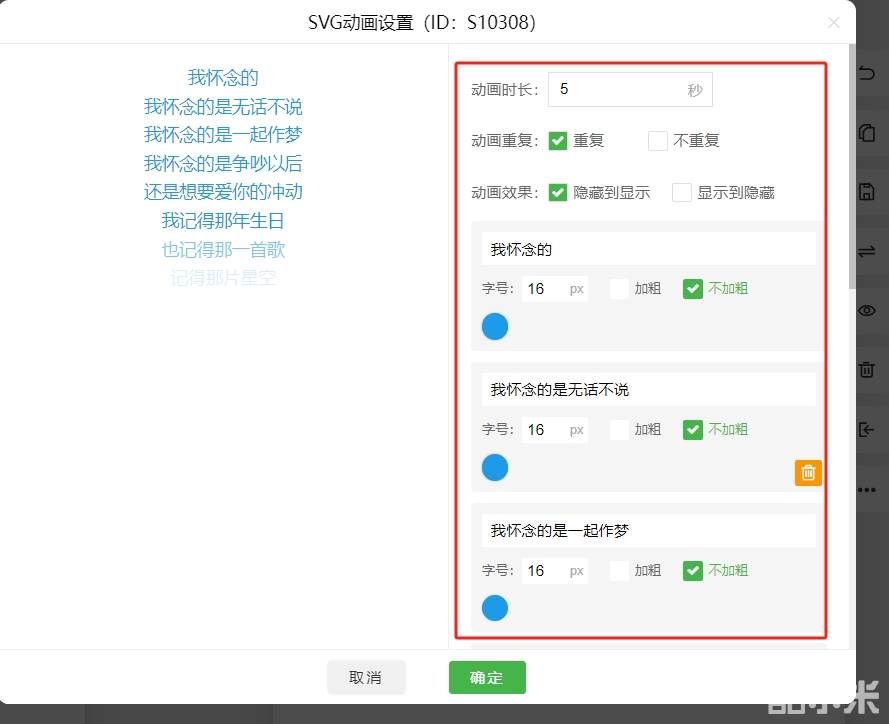Enable 加粗 for the 我怀念的 line

coord(620,289)
